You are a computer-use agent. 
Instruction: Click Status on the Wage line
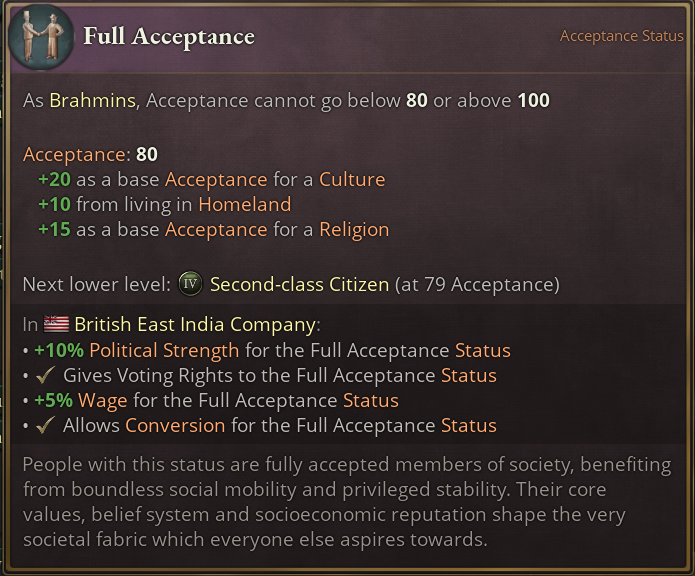pos(370,400)
